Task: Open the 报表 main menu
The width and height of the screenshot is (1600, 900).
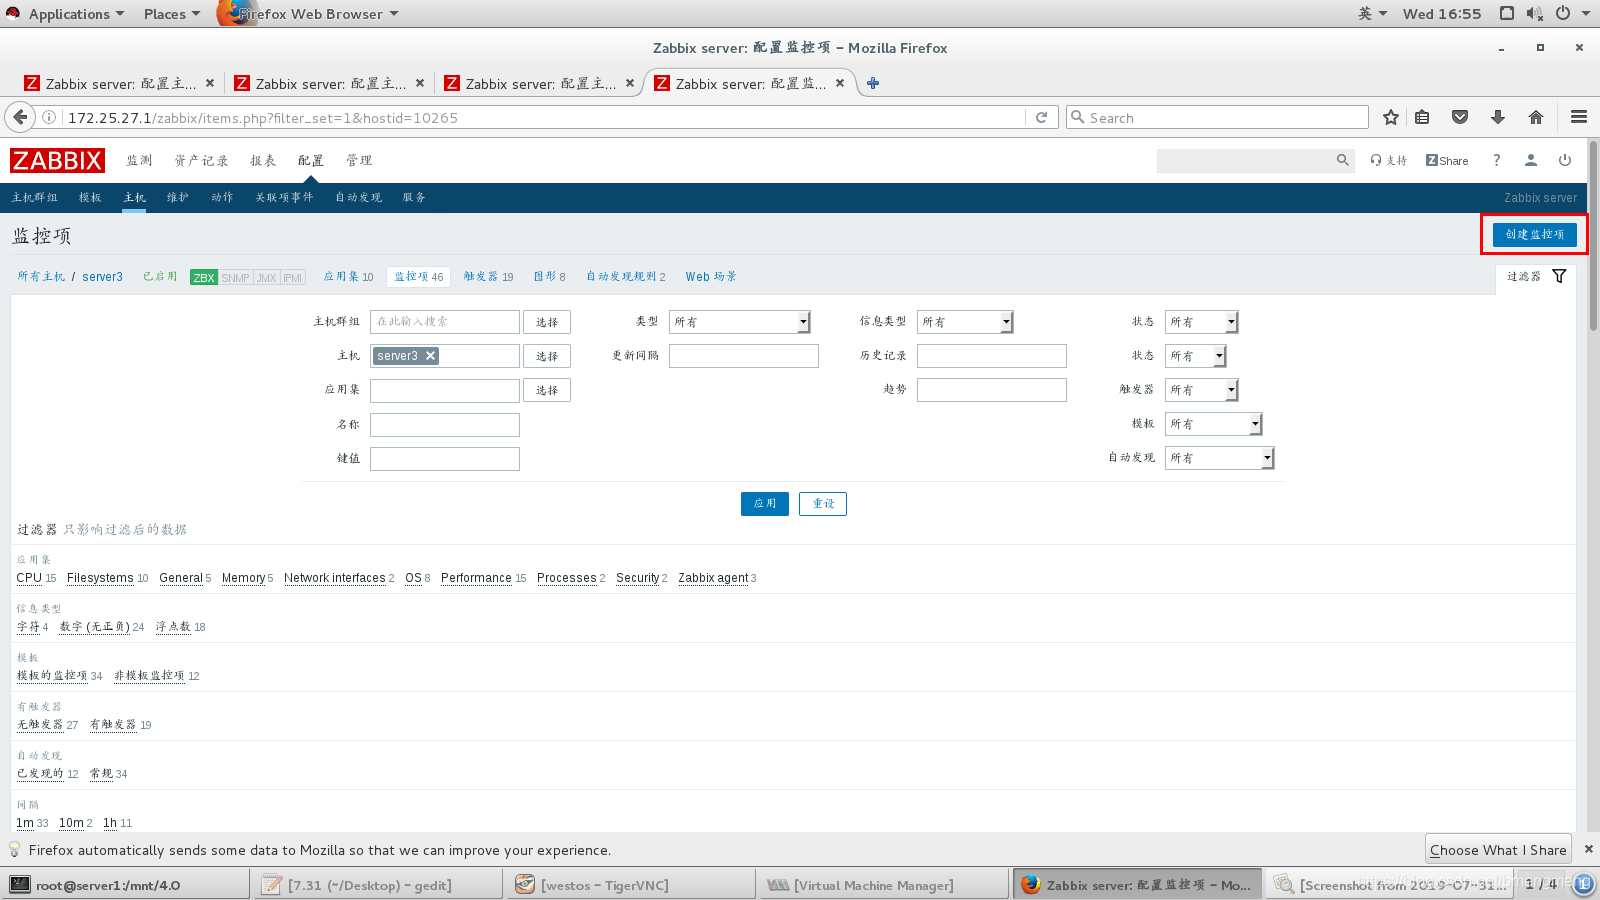Action: pyautogui.click(x=263, y=160)
